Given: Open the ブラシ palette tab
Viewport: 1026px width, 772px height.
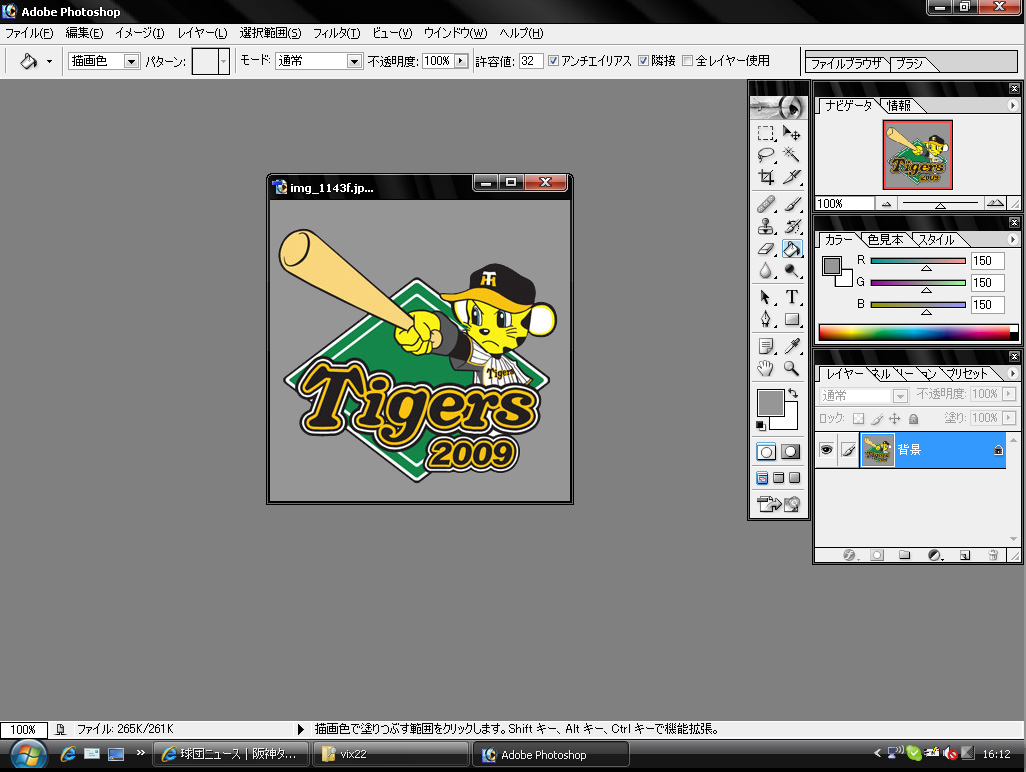Looking at the screenshot, I should (910, 63).
